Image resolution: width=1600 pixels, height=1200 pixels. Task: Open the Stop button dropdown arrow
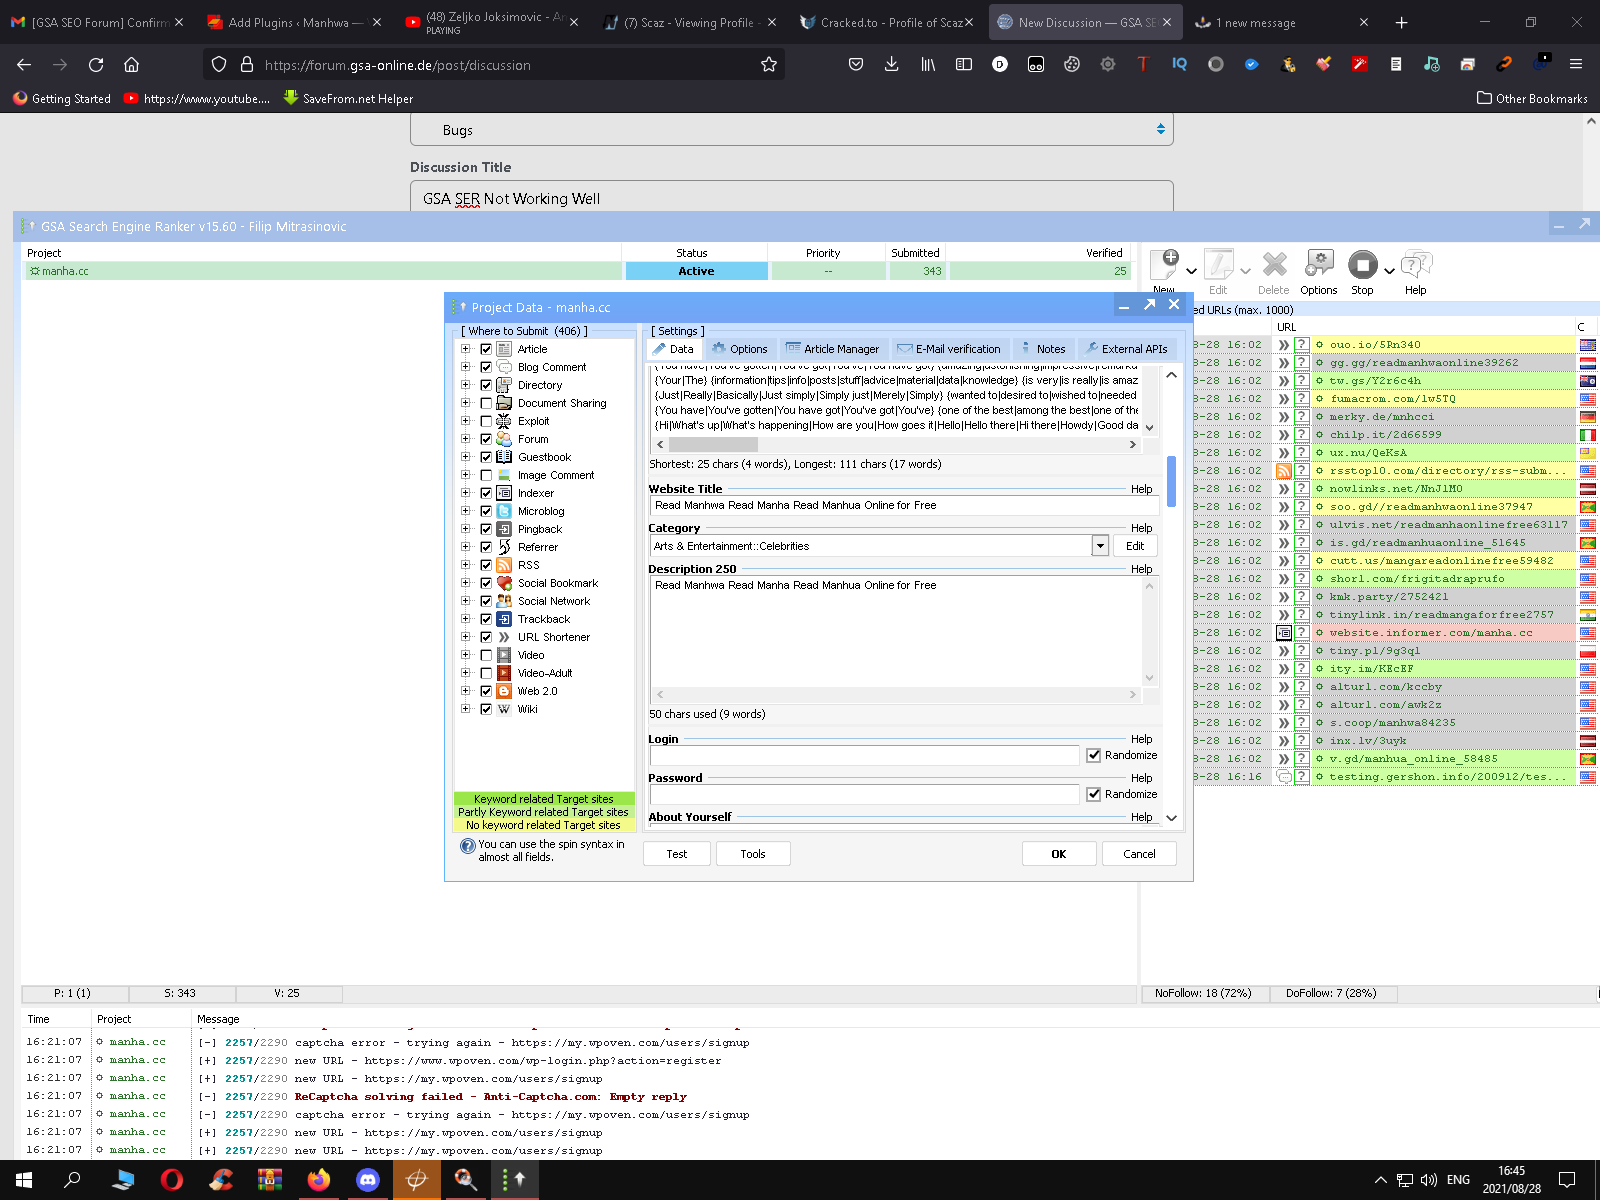point(1389,271)
